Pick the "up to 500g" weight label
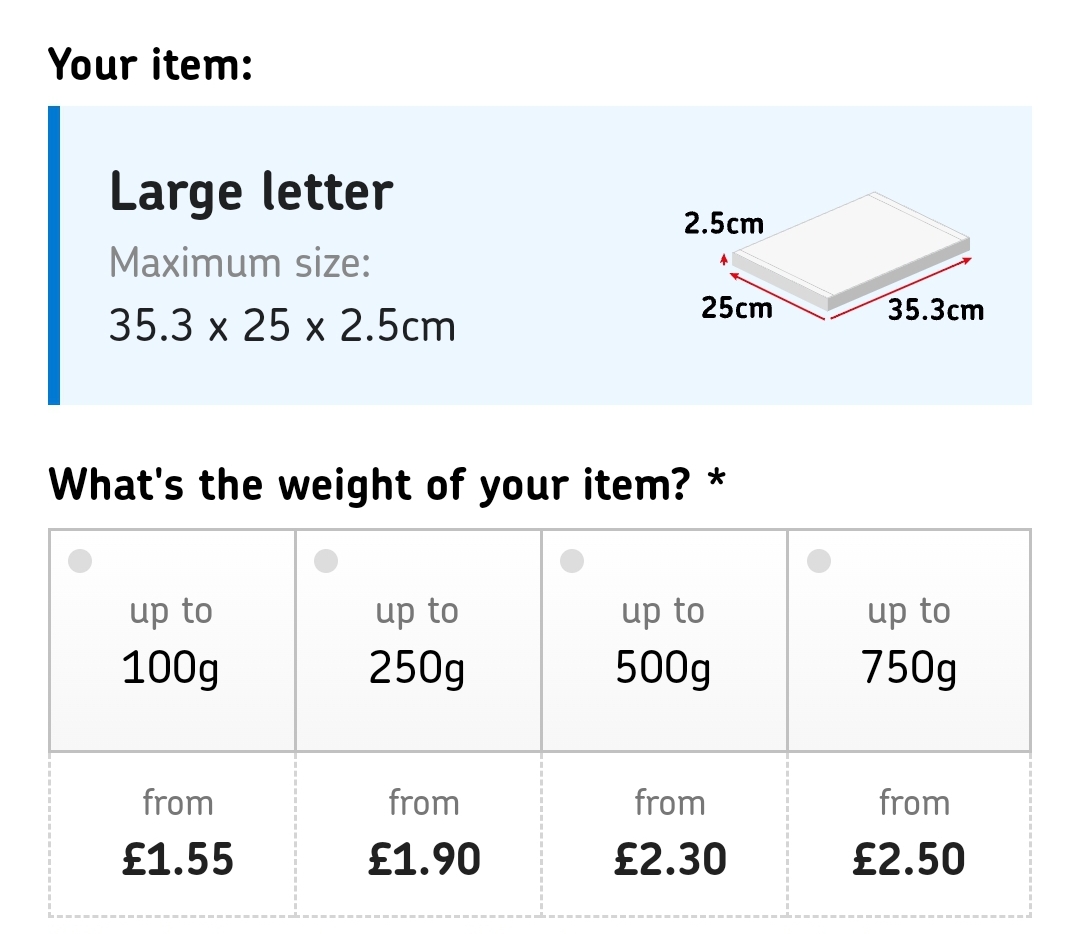 [x=663, y=642]
